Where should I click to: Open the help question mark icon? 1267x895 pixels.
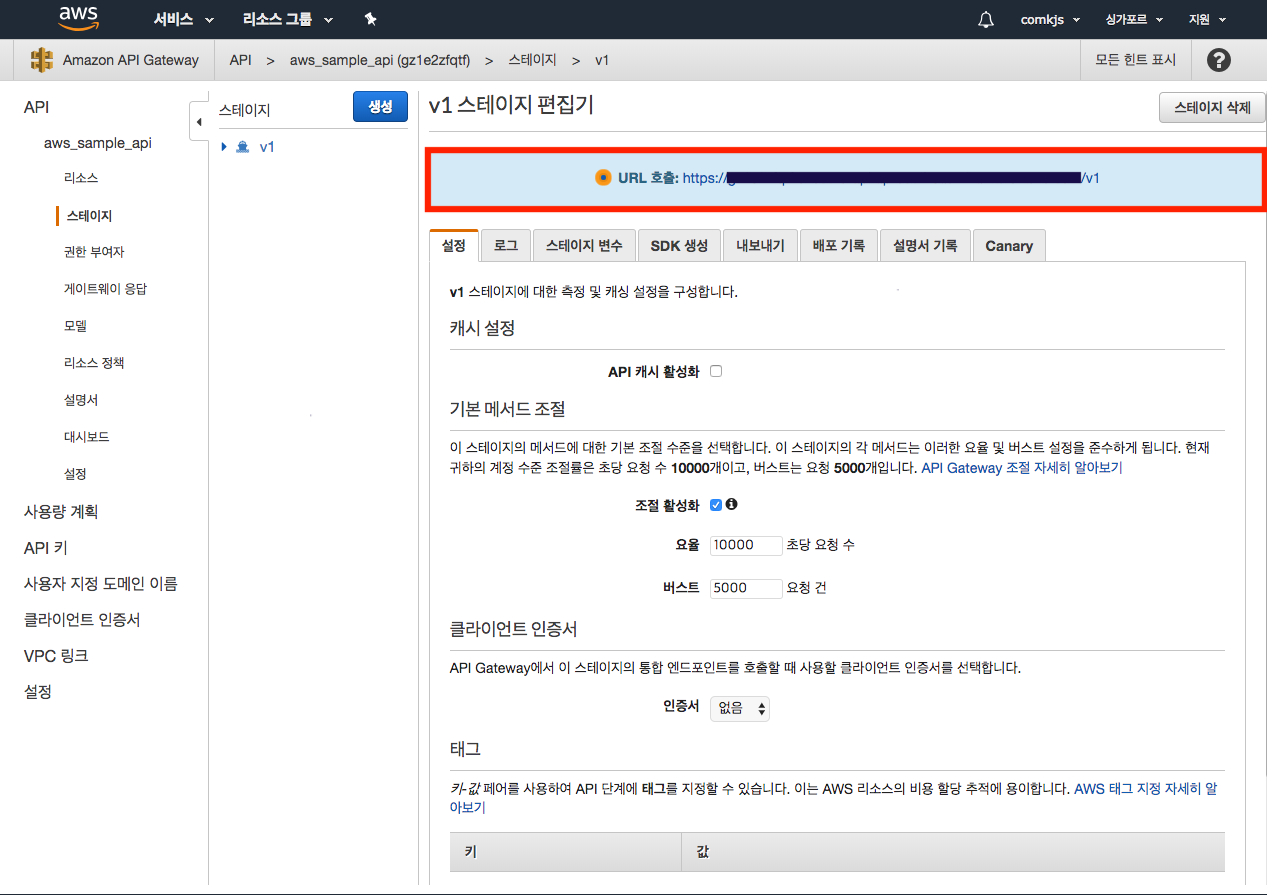[x=1218, y=60]
